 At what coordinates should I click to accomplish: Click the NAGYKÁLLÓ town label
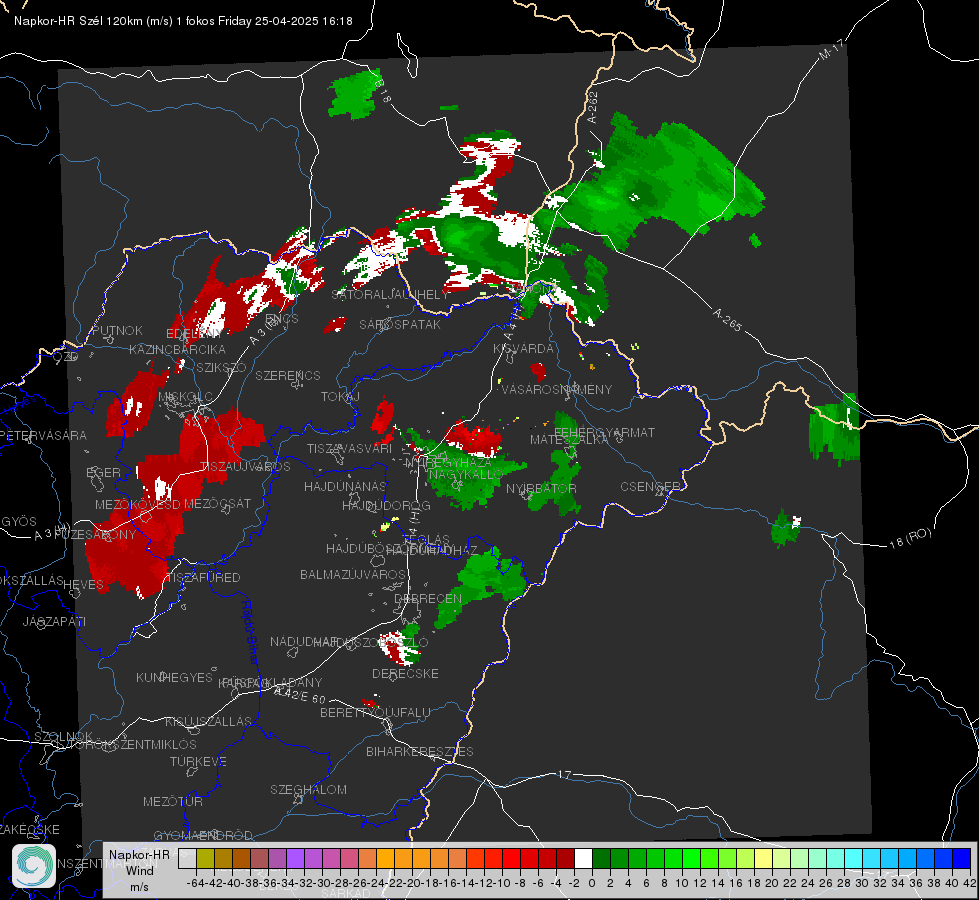coord(465,475)
